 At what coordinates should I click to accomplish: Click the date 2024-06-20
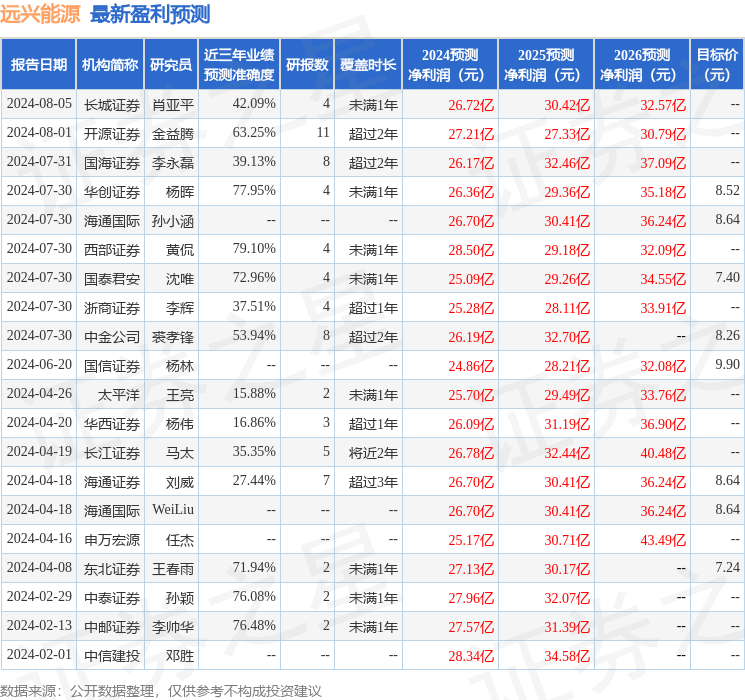[39, 364]
